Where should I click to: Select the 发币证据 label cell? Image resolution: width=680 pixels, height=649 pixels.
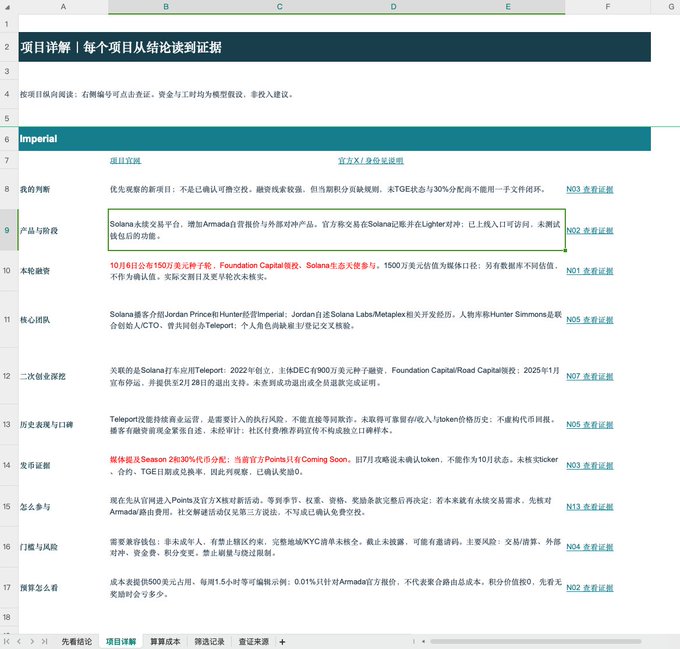tap(63, 466)
